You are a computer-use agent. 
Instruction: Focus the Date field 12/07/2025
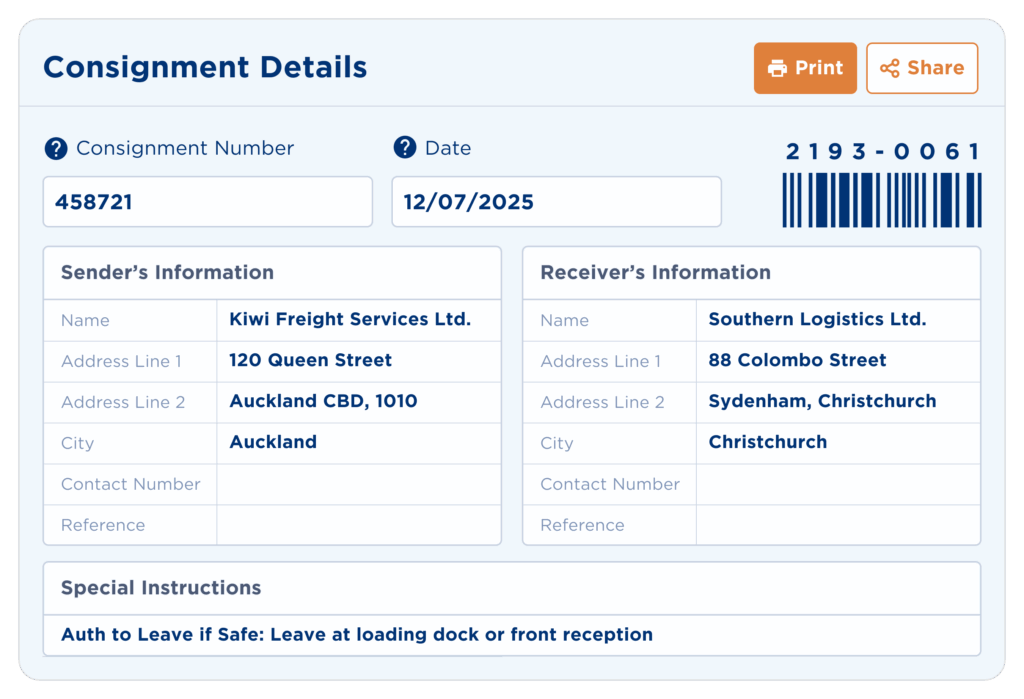[x=556, y=202]
